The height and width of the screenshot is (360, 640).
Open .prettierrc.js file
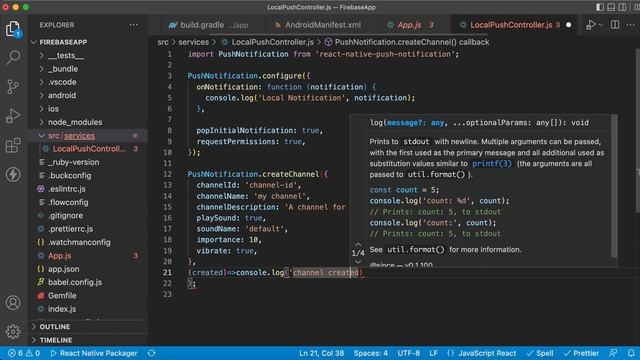point(70,229)
